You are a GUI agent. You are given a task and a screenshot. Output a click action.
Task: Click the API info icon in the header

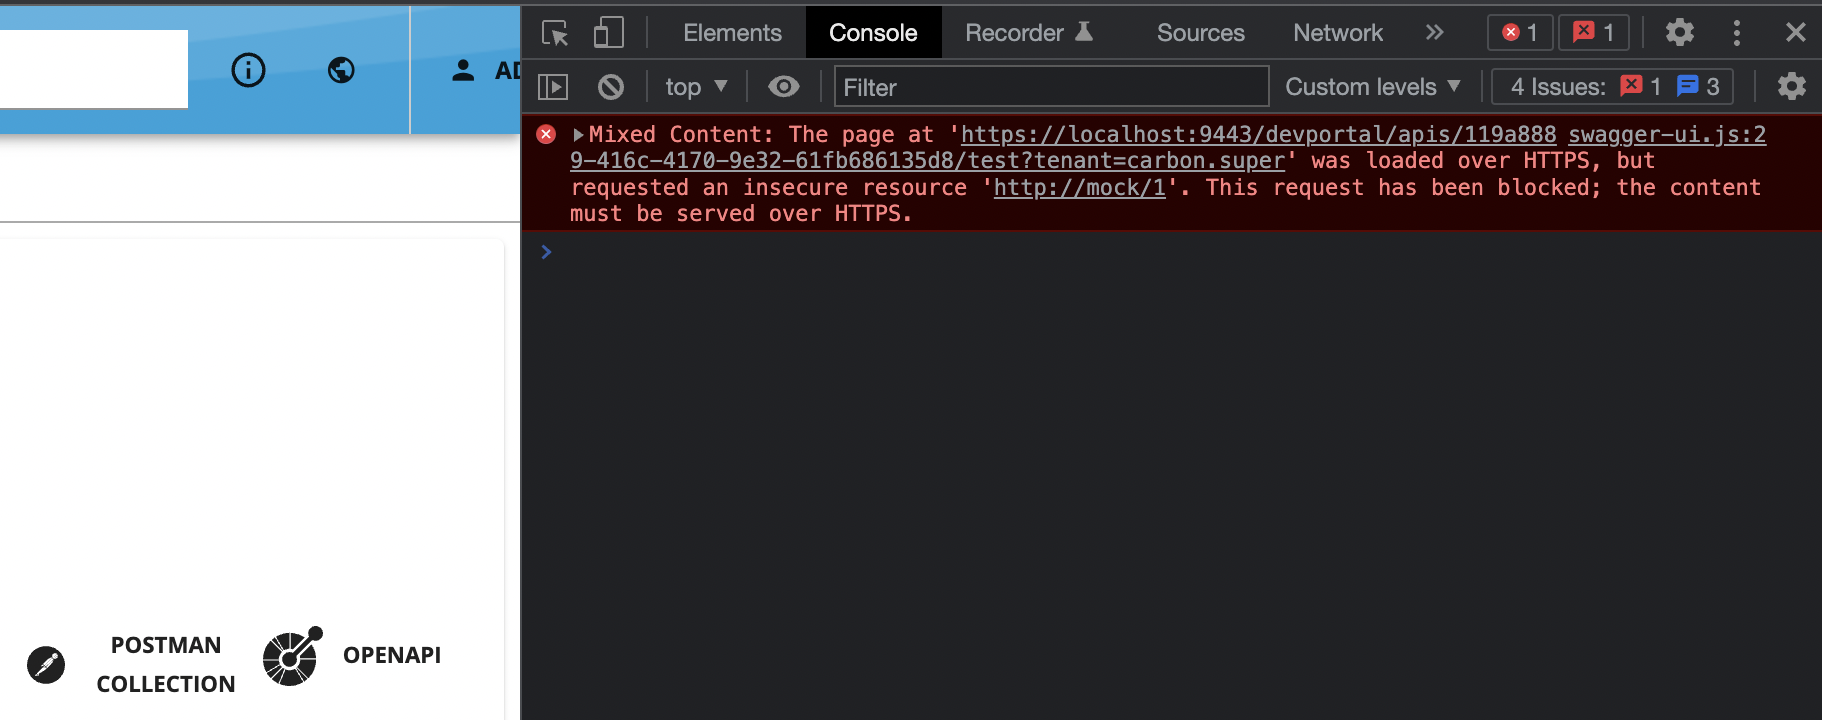pyautogui.click(x=248, y=70)
